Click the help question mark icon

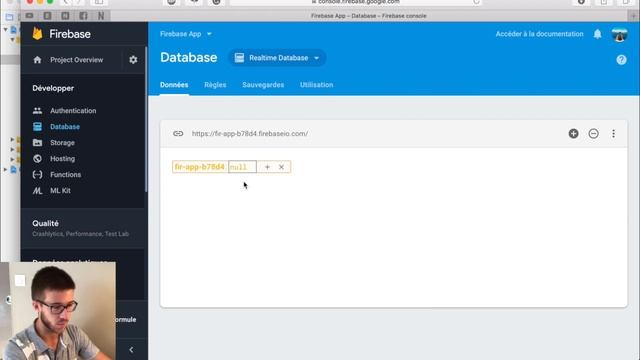(621, 60)
